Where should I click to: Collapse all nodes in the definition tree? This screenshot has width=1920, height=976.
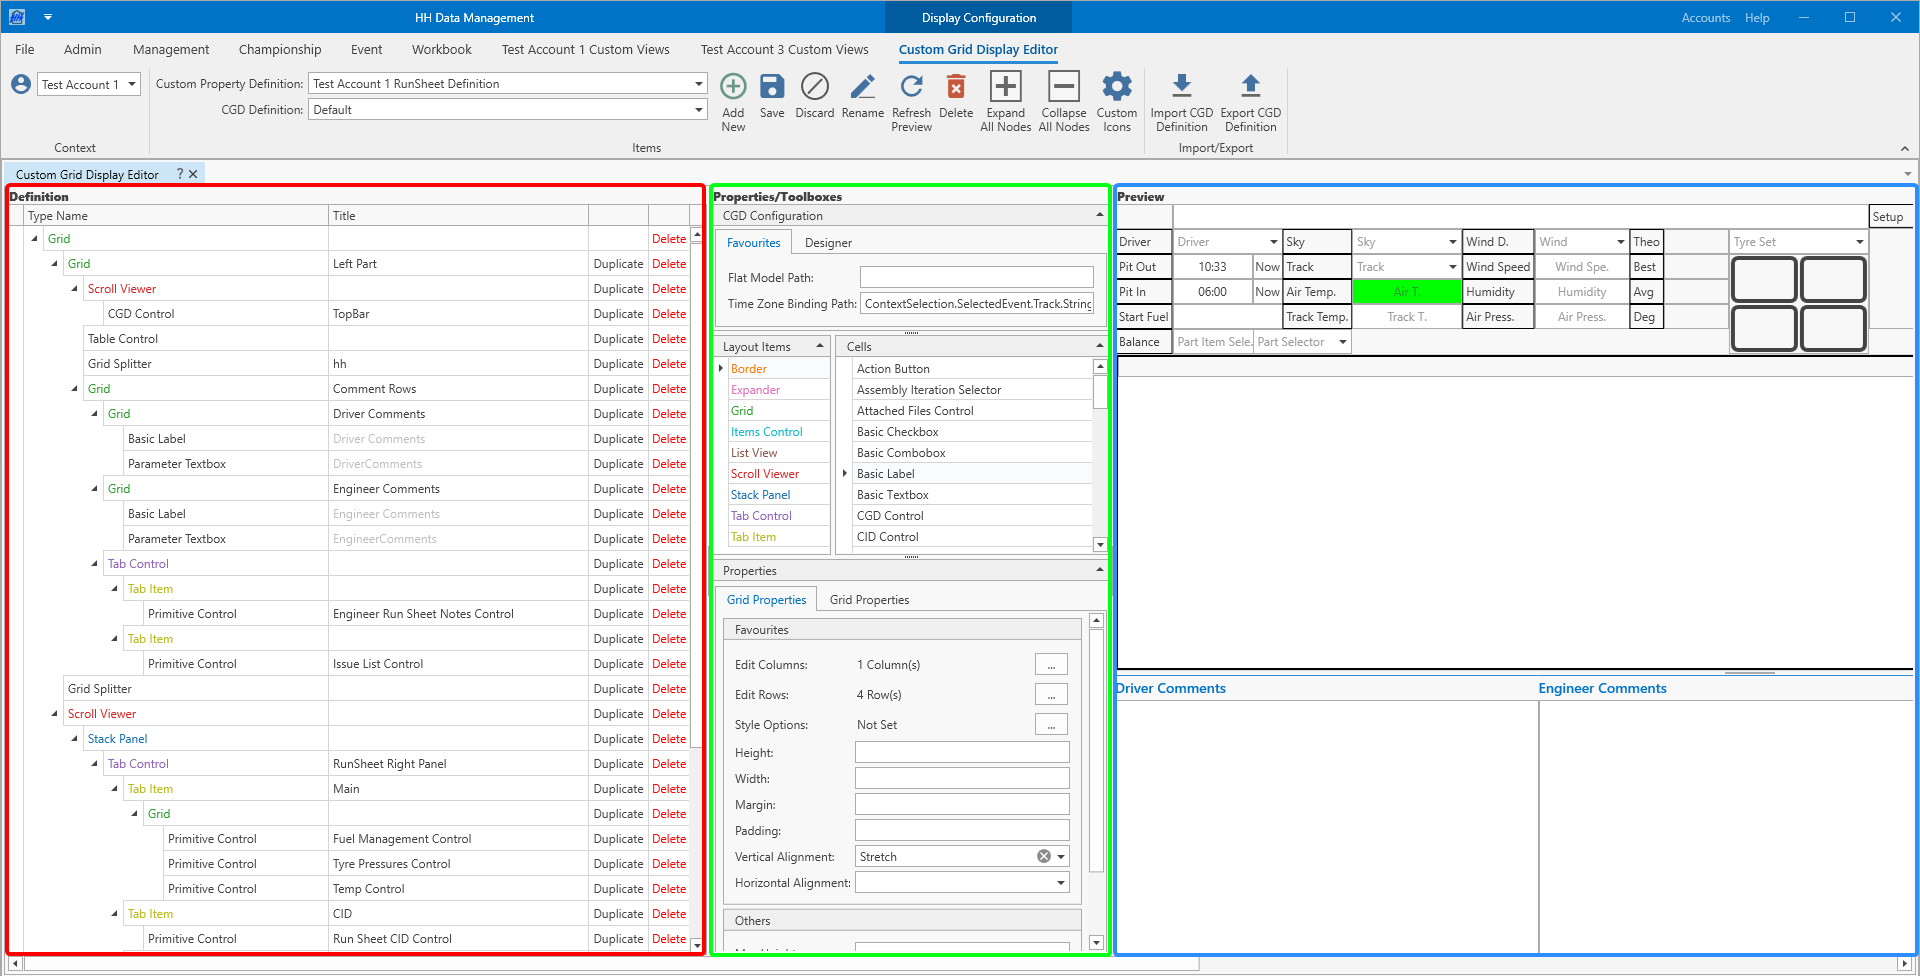click(x=1064, y=88)
